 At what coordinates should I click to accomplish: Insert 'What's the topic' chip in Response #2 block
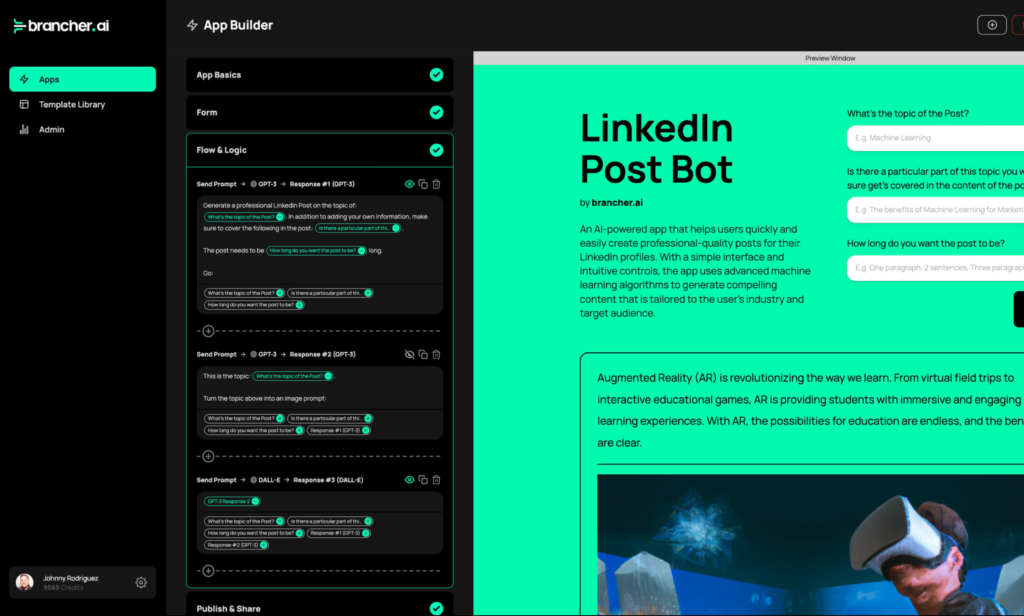coord(244,419)
